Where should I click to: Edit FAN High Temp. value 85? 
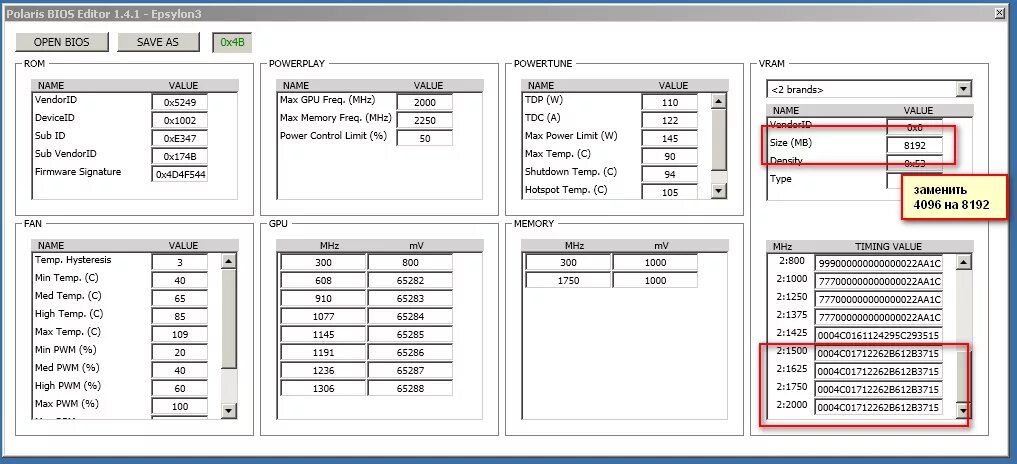pyautogui.click(x=180, y=317)
